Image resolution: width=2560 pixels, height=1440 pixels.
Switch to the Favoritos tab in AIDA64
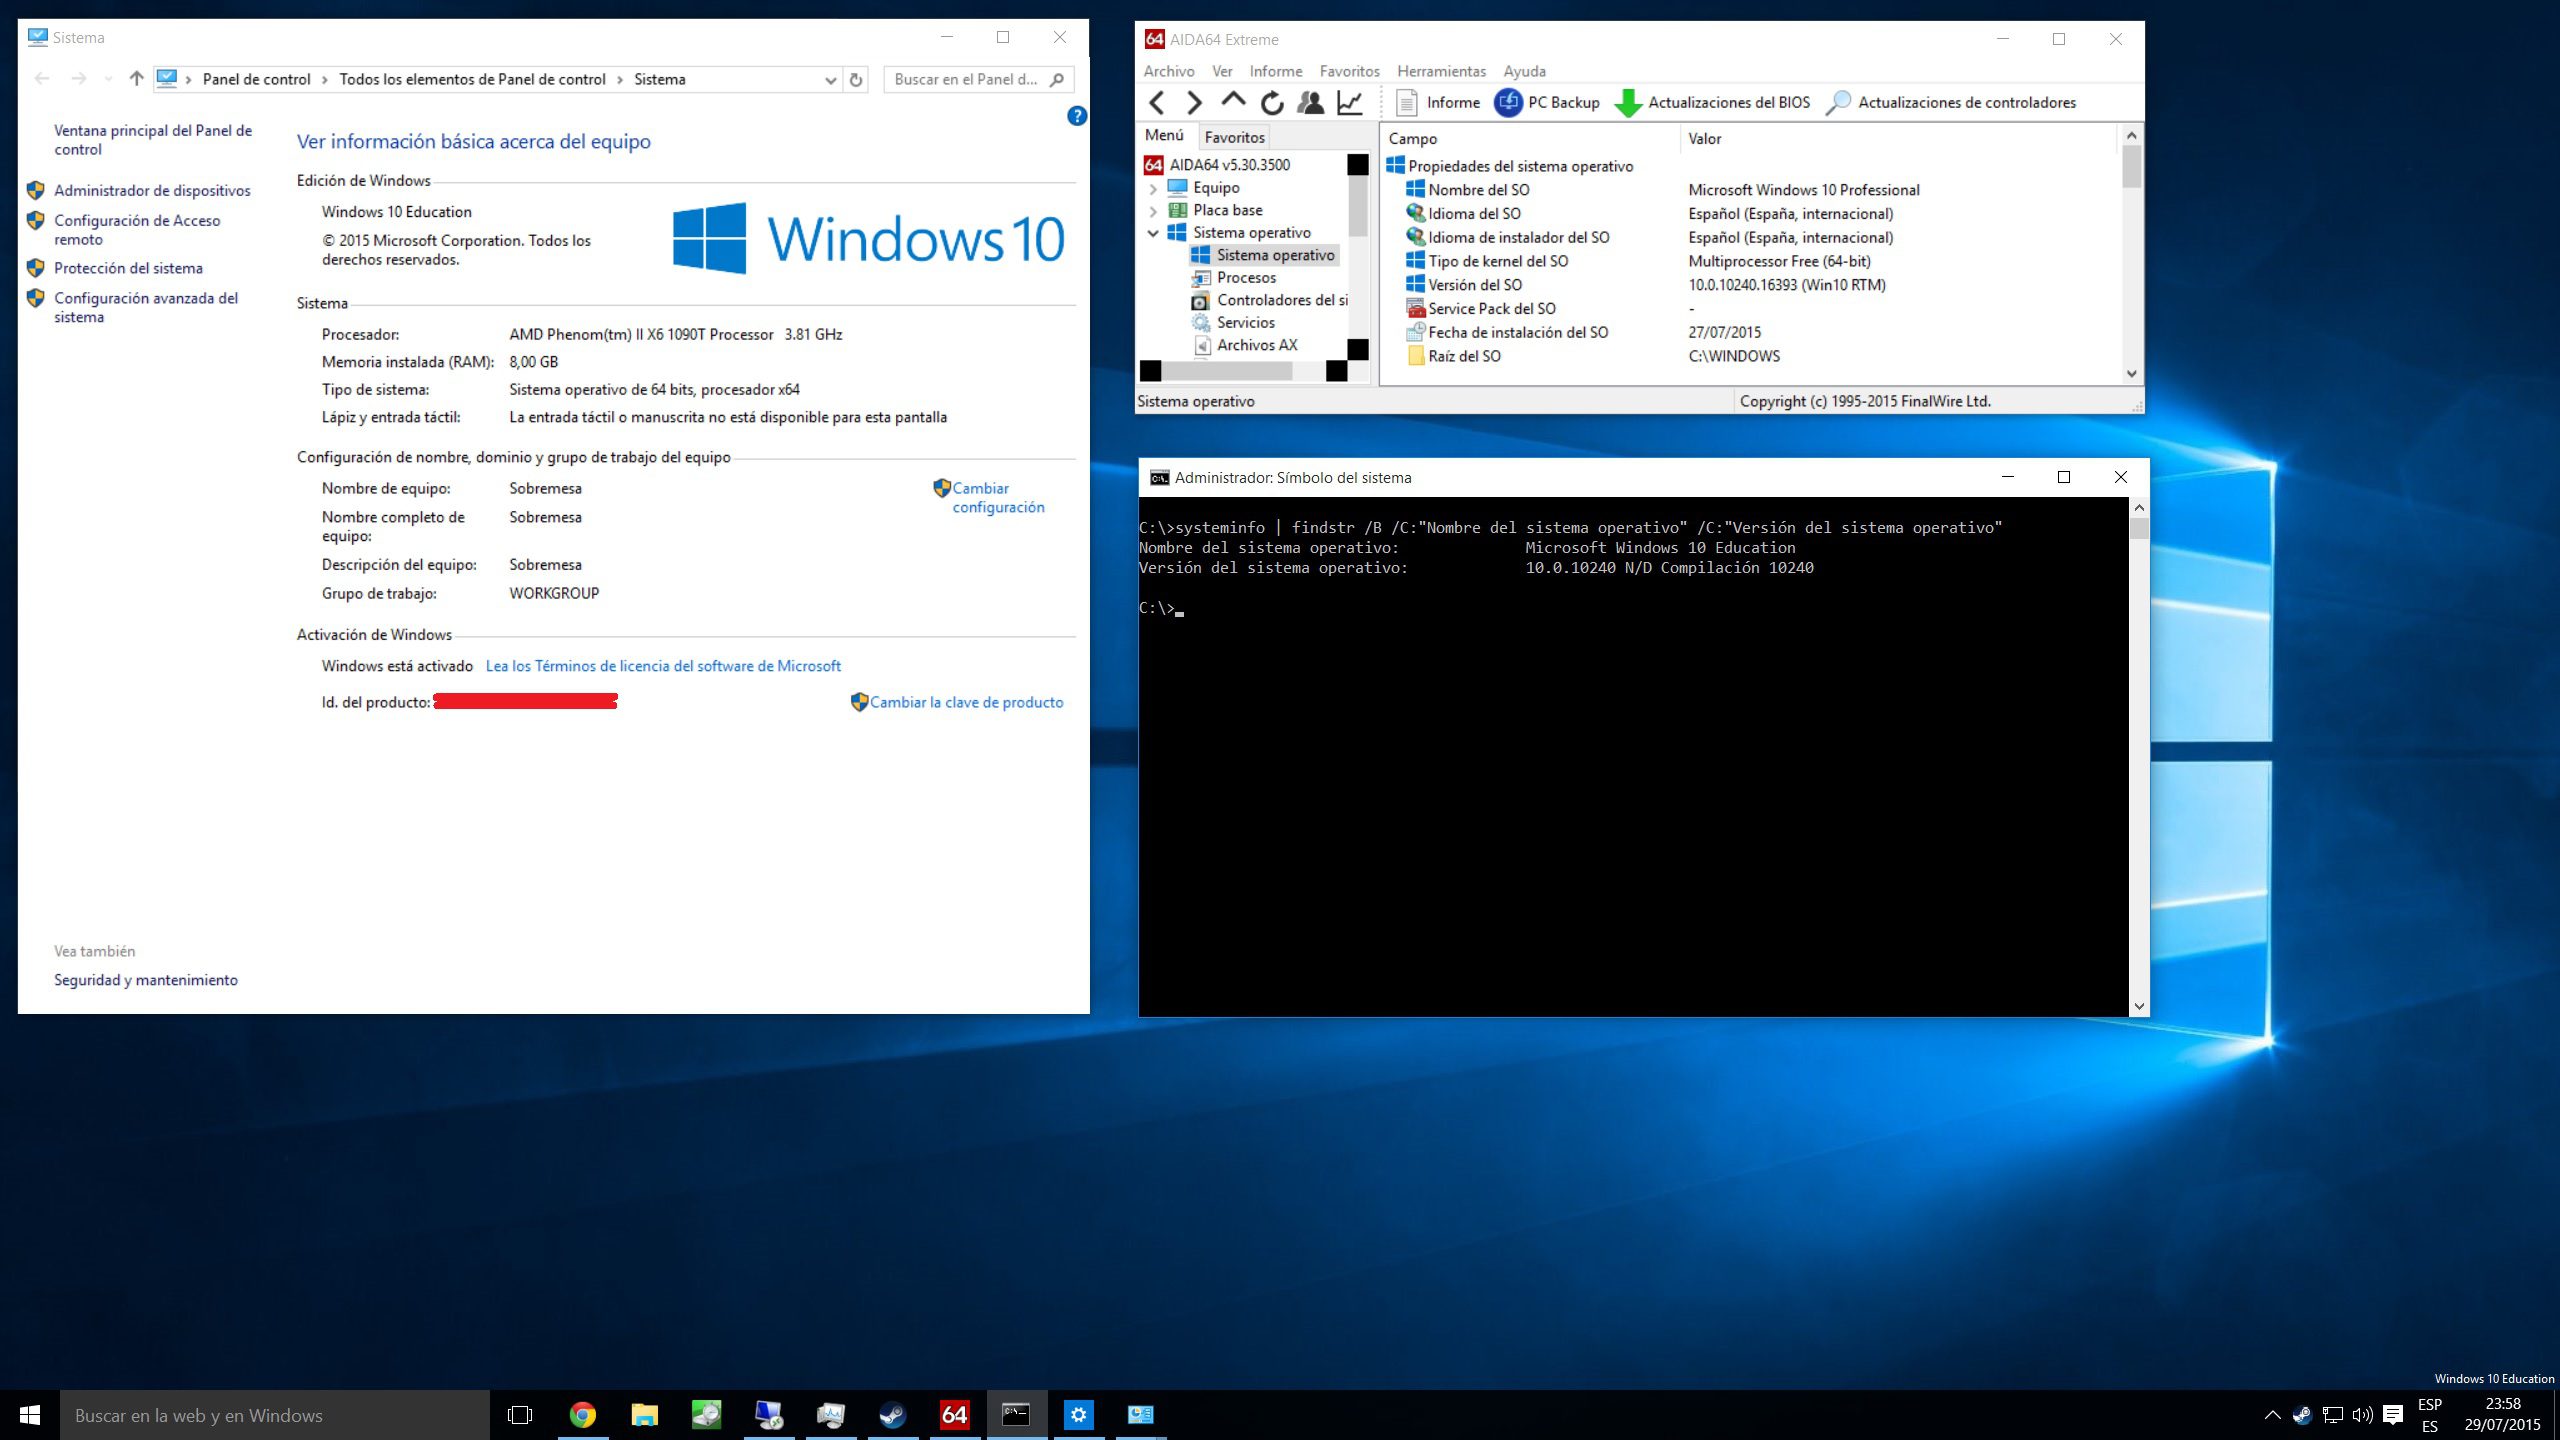[1234, 136]
